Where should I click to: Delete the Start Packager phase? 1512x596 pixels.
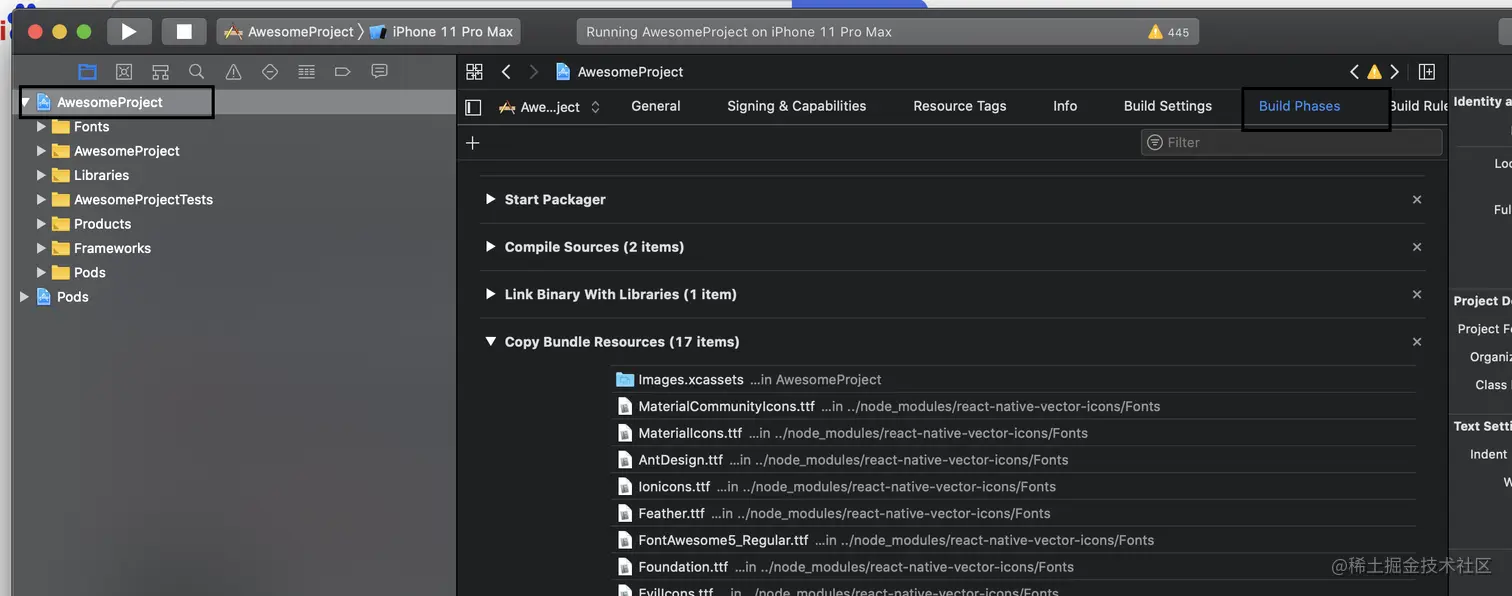(1417, 200)
